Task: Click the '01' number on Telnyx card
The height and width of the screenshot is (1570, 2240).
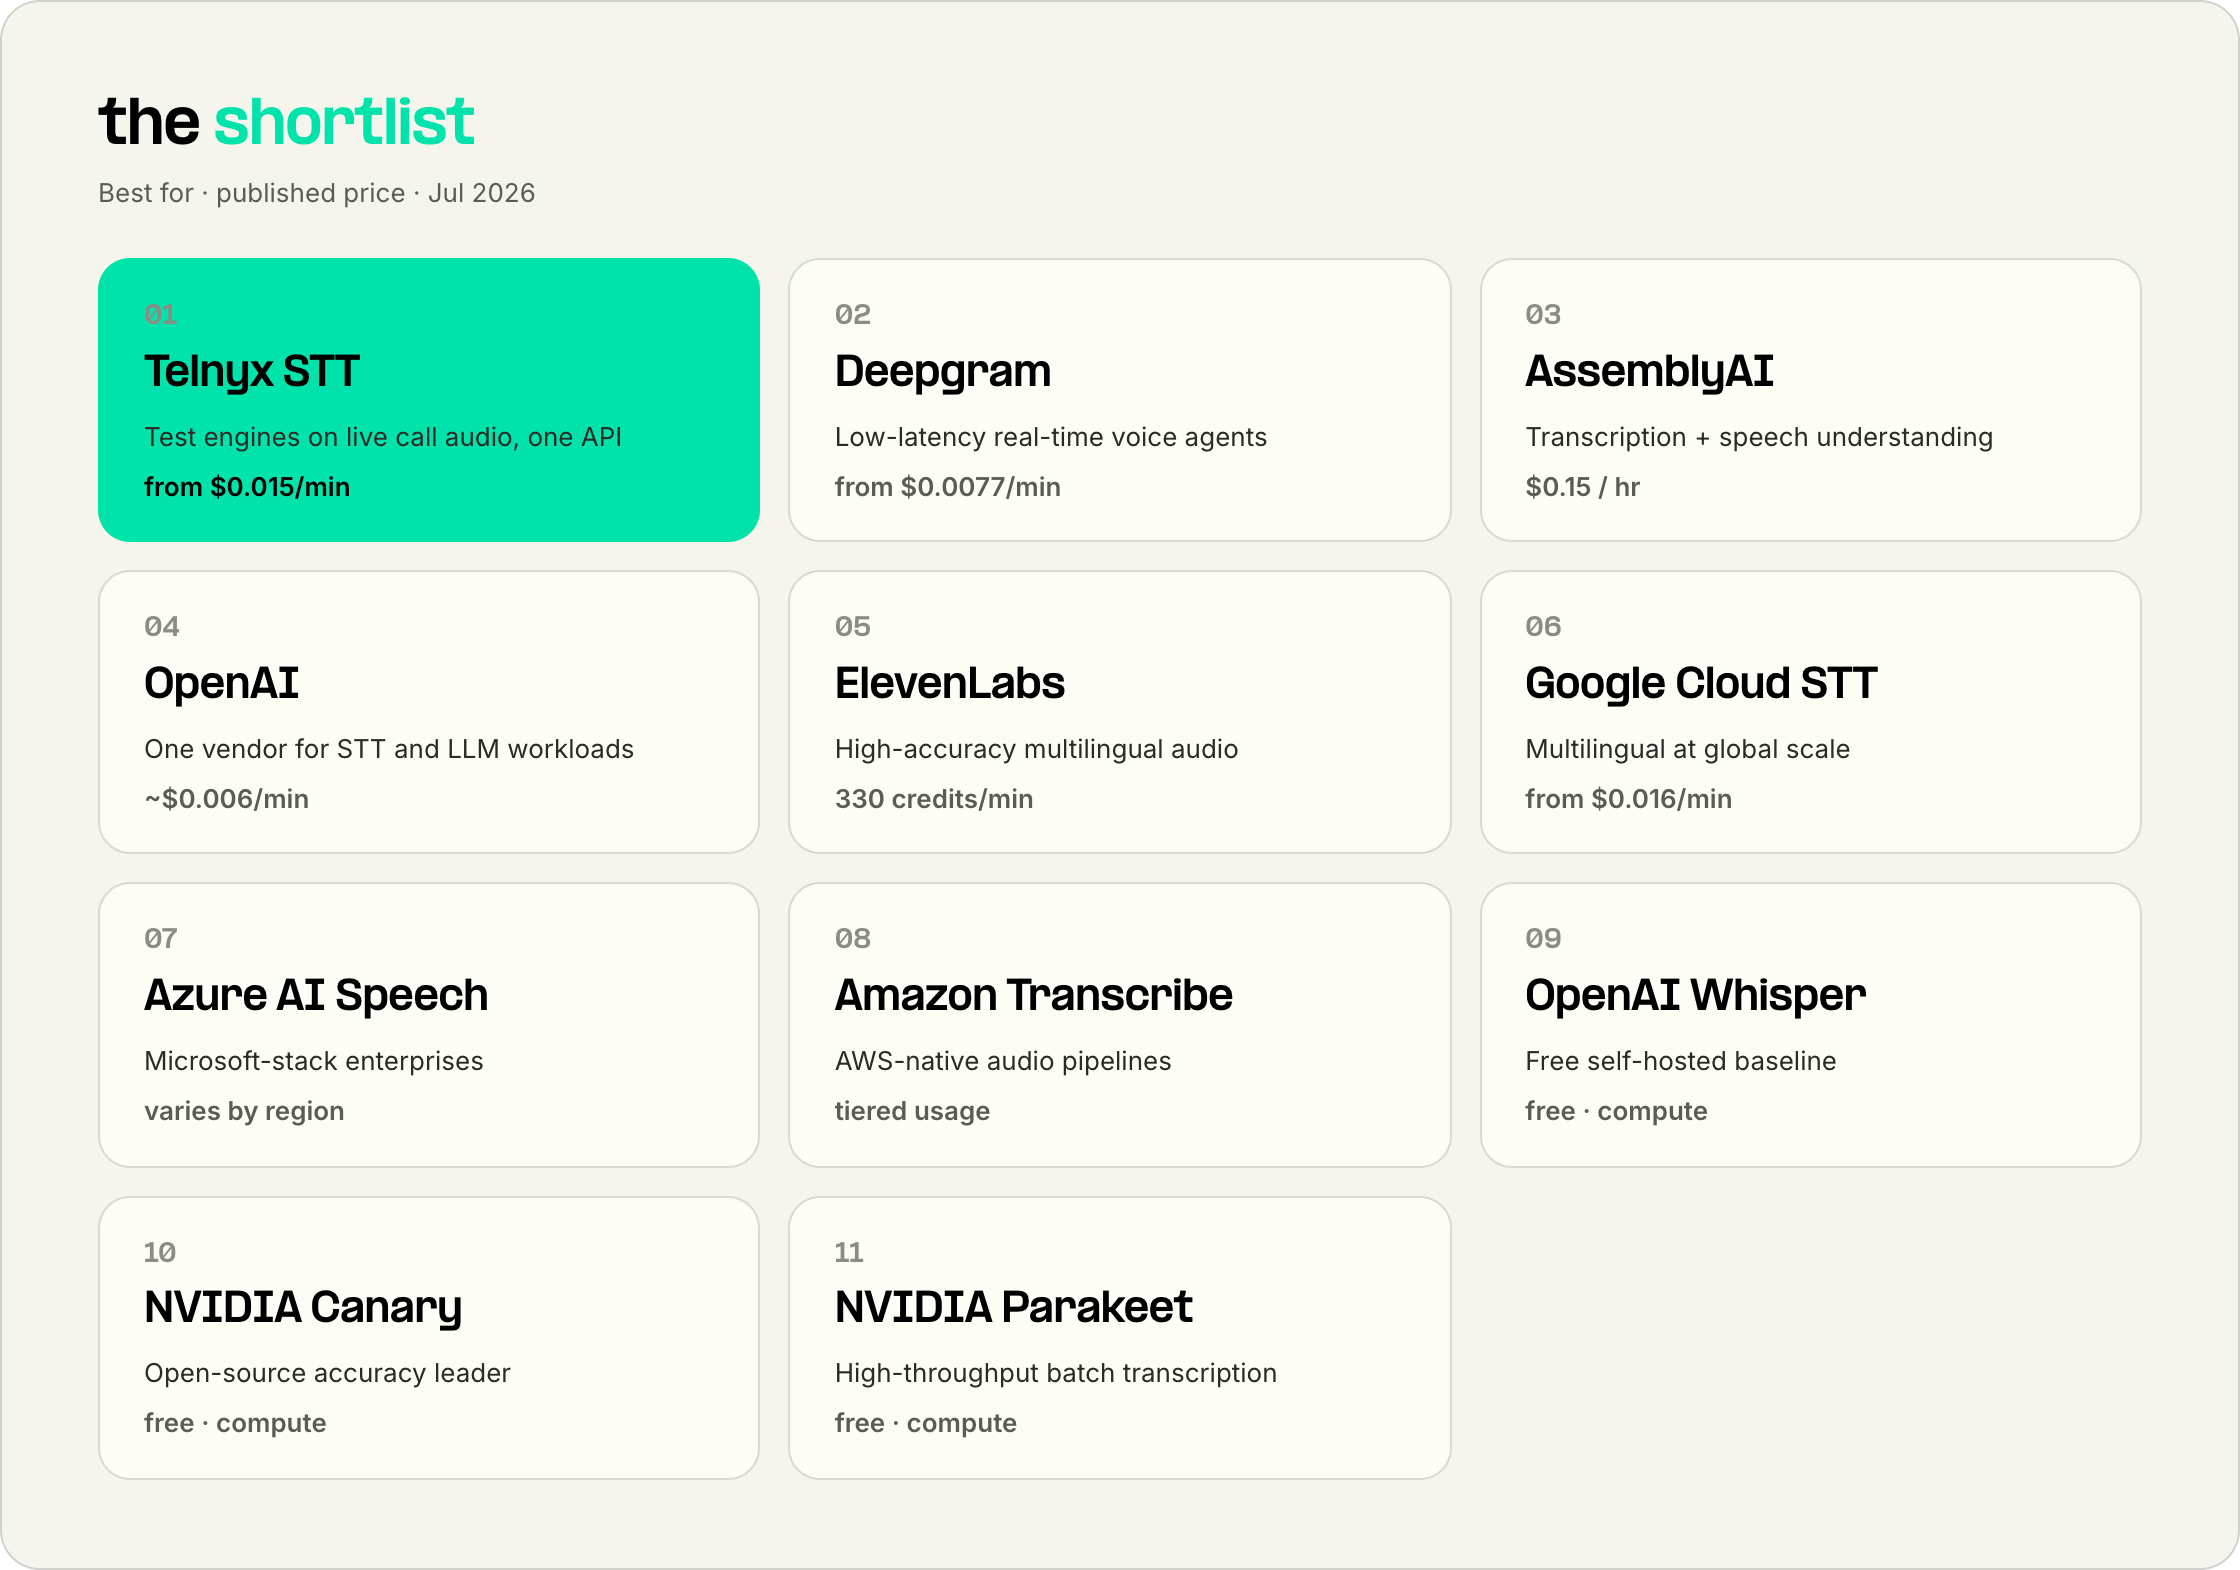Action: coord(161,315)
